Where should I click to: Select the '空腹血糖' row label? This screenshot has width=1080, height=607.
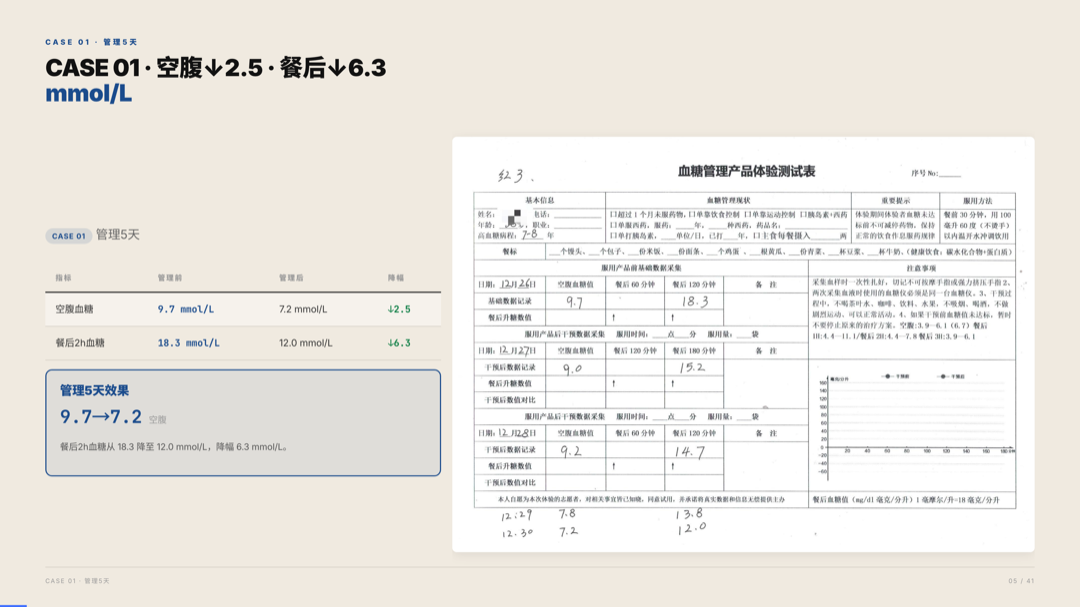tap(74, 309)
